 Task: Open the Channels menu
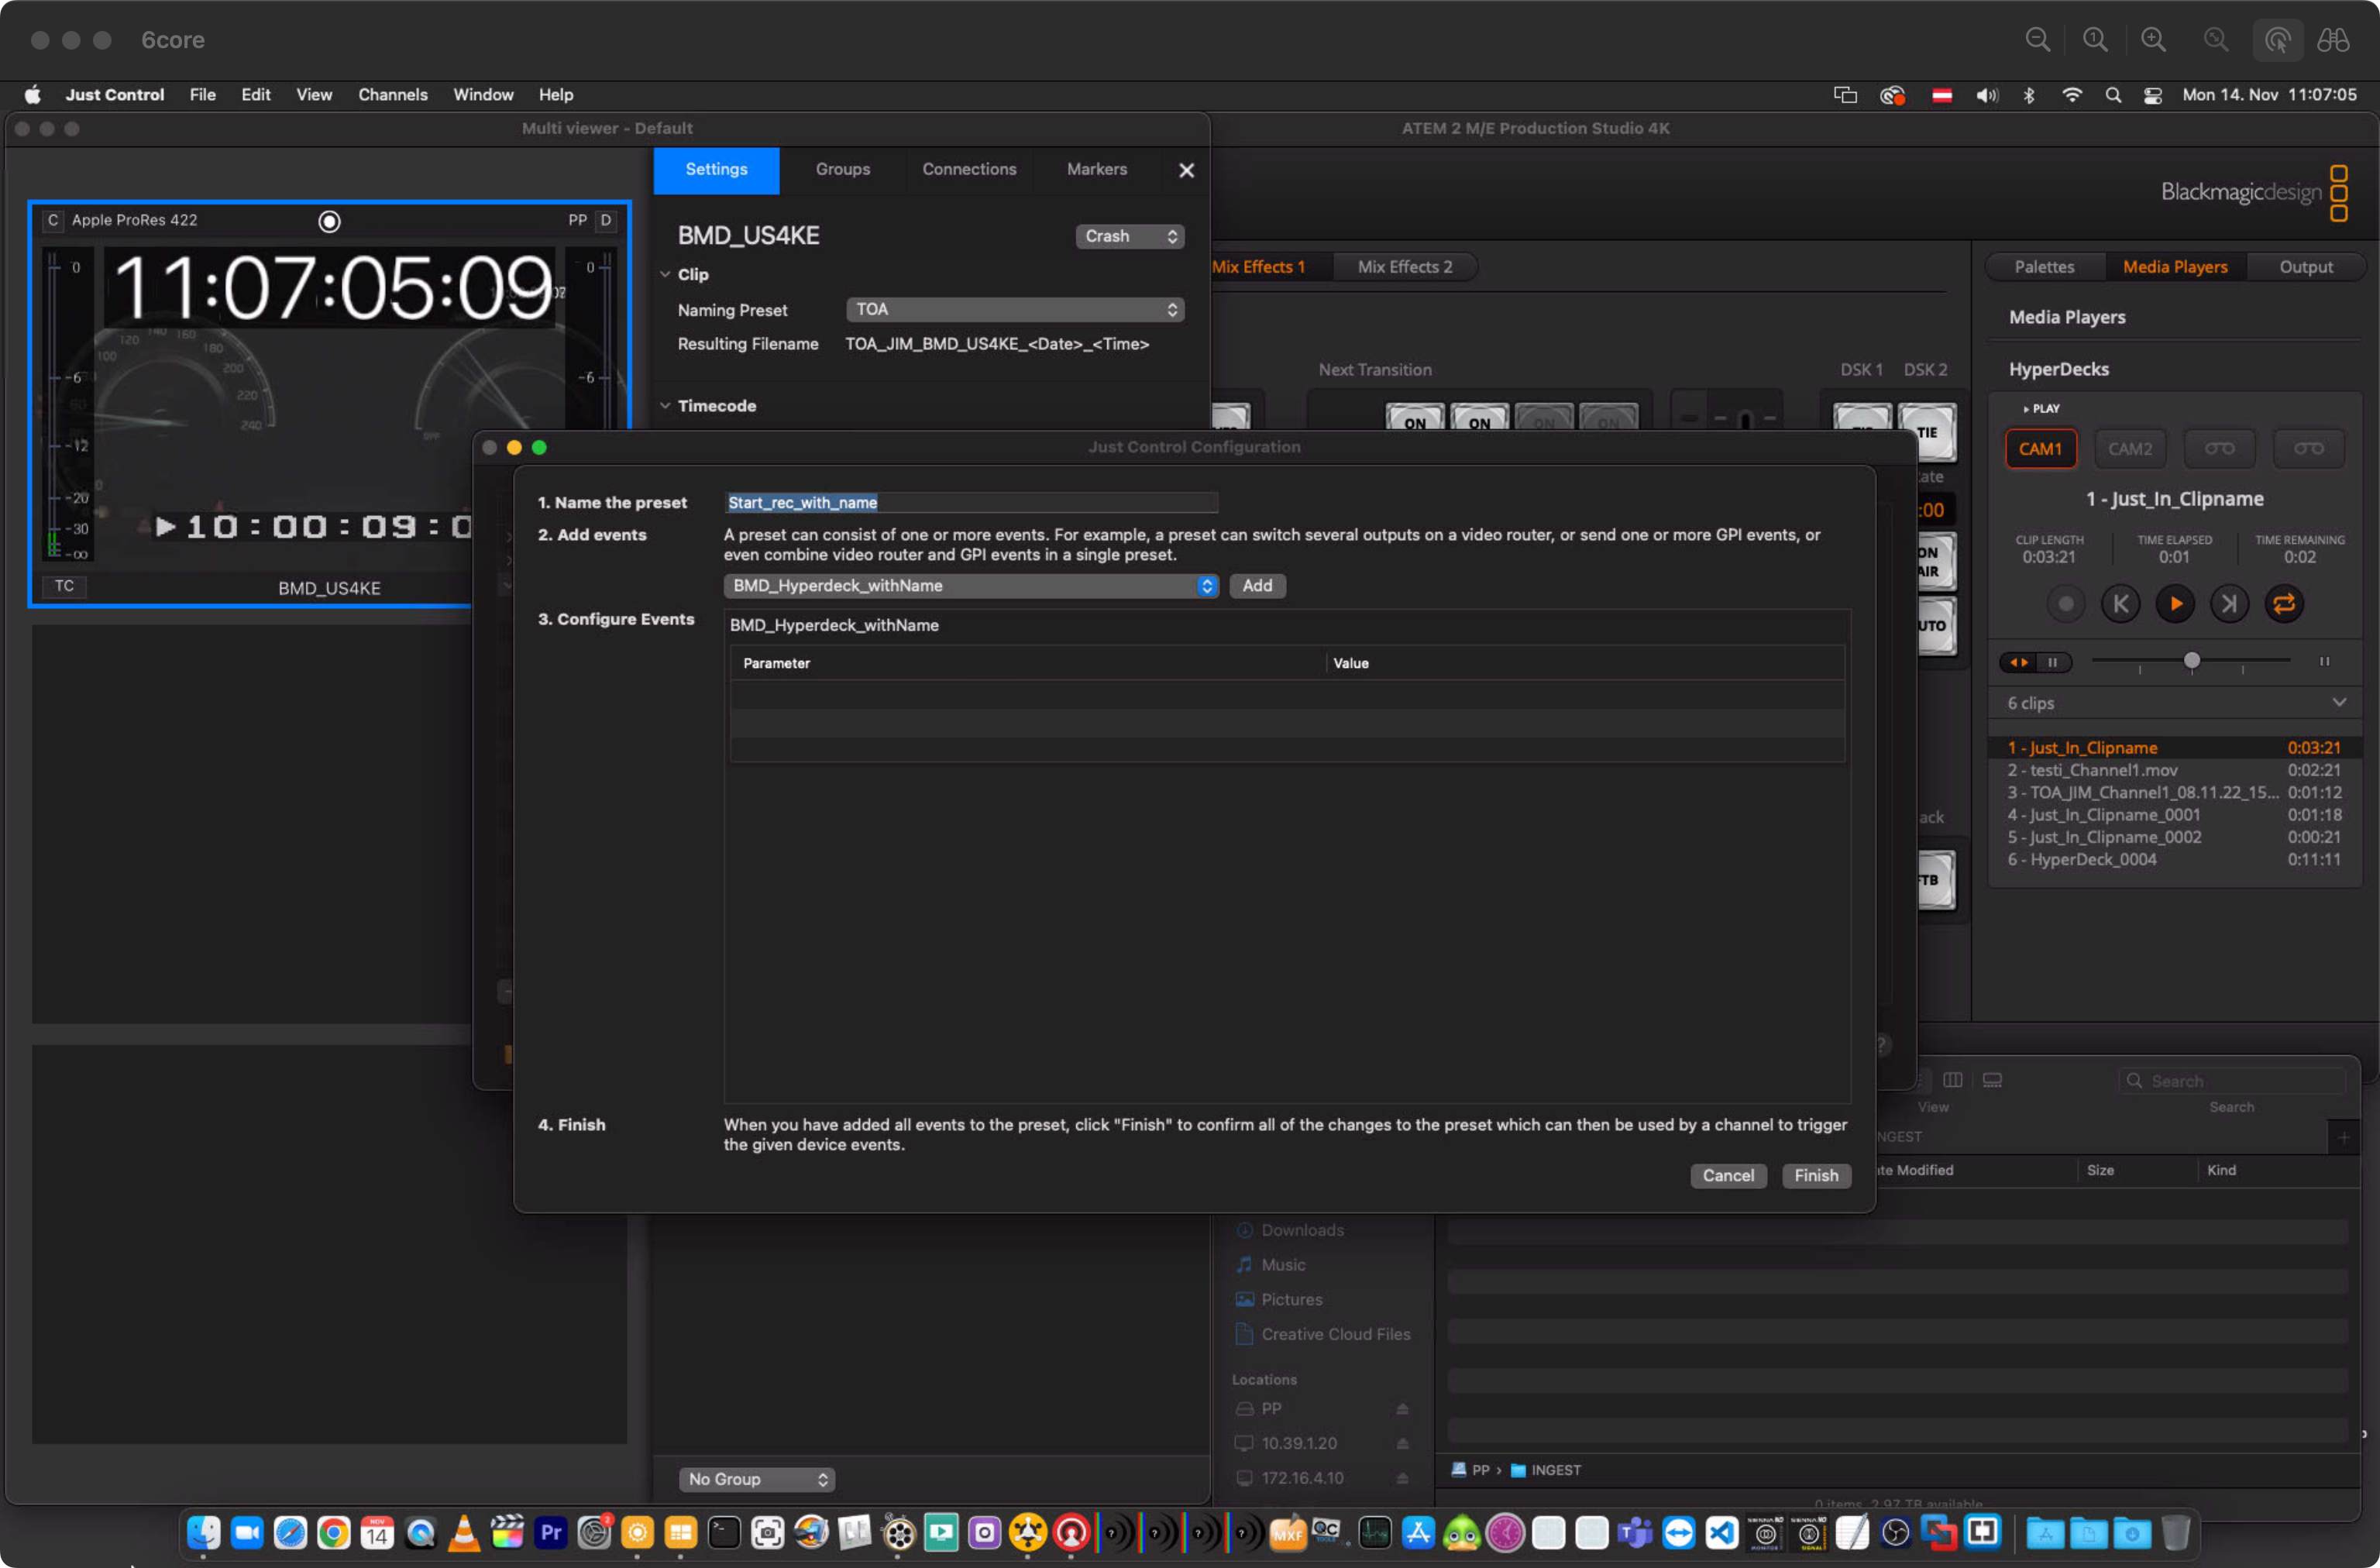393,95
